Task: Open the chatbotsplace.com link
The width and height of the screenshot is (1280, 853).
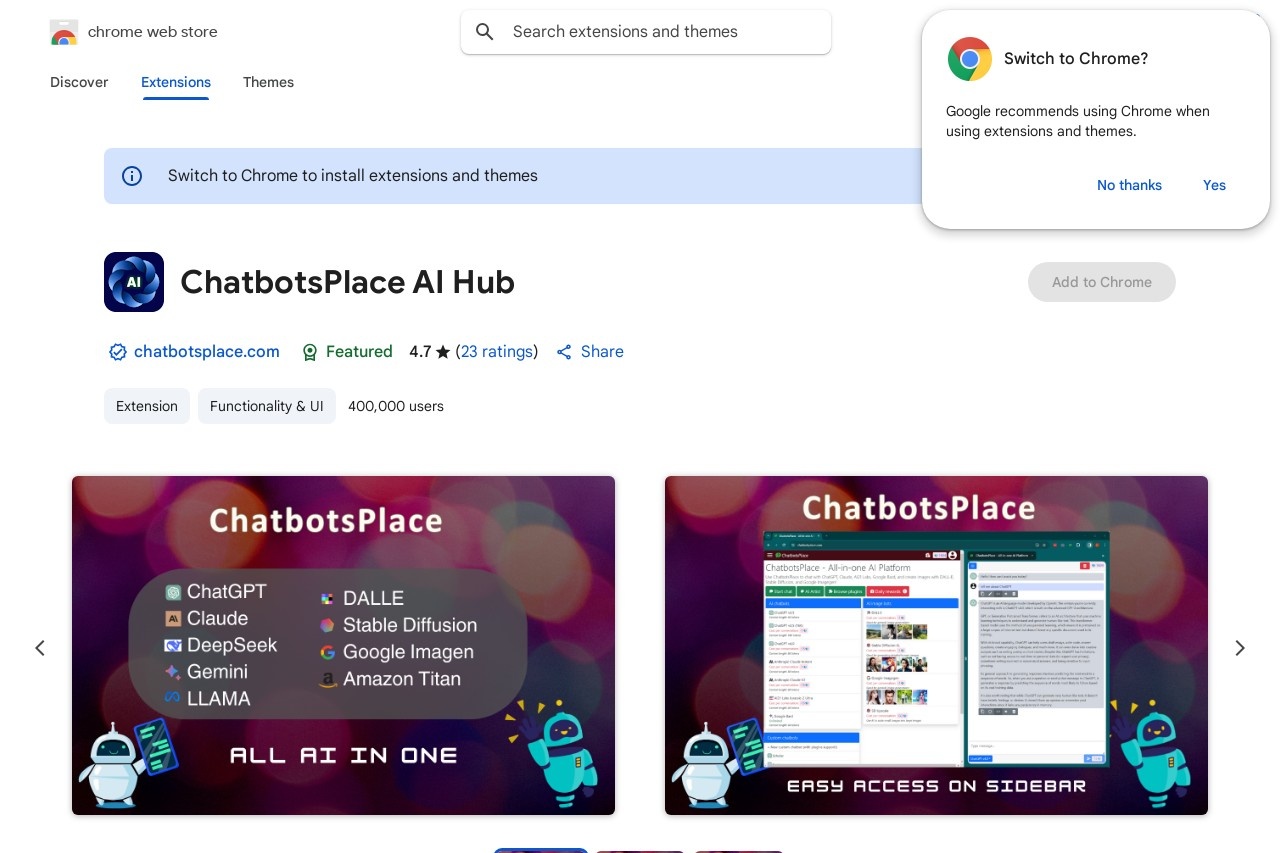Action: tap(207, 352)
